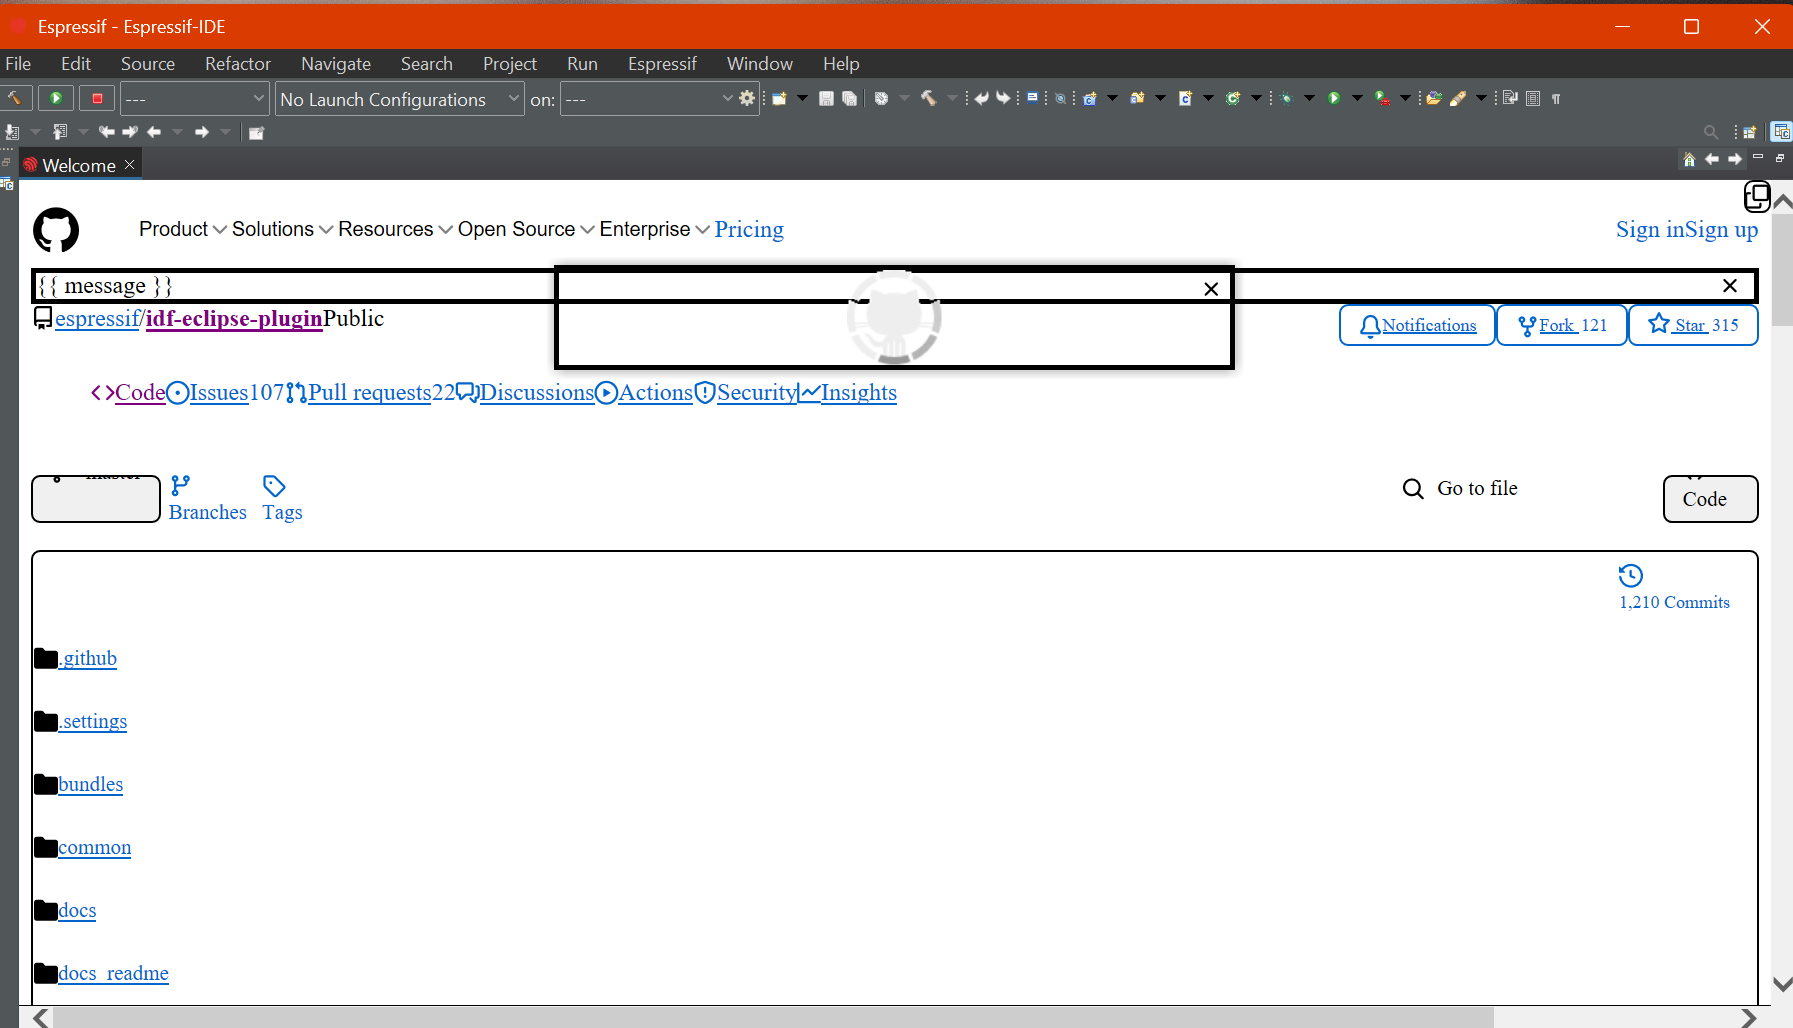Viewport: 1793px width, 1028px height.
Task: Switch to the C/C++ perspective icon
Action: (x=1781, y=132)
